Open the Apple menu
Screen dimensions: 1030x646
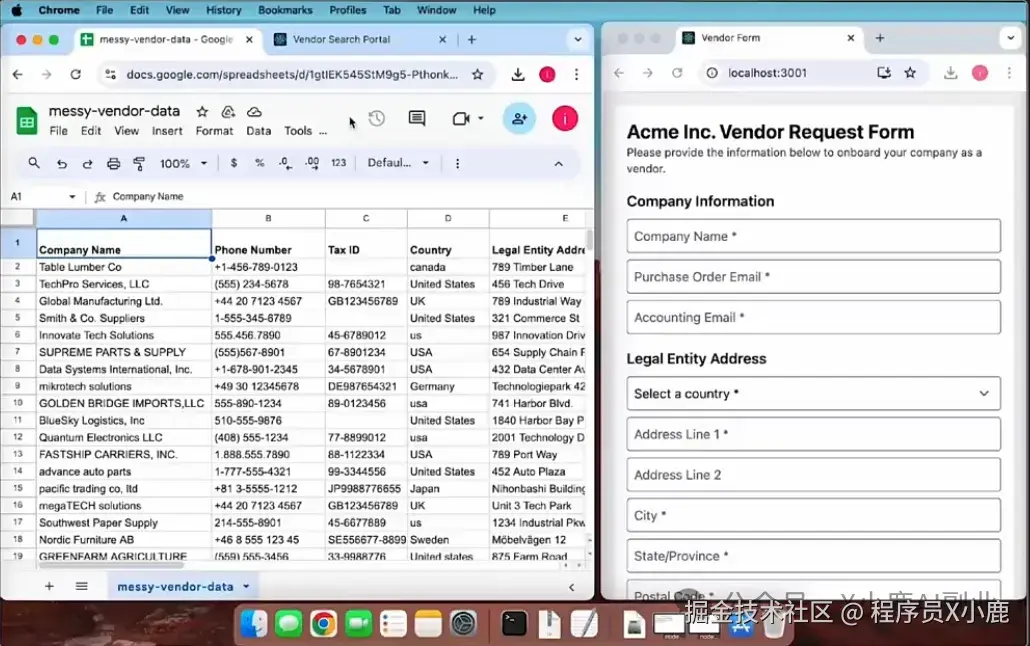pyautogui.click(x=16, y=10)
